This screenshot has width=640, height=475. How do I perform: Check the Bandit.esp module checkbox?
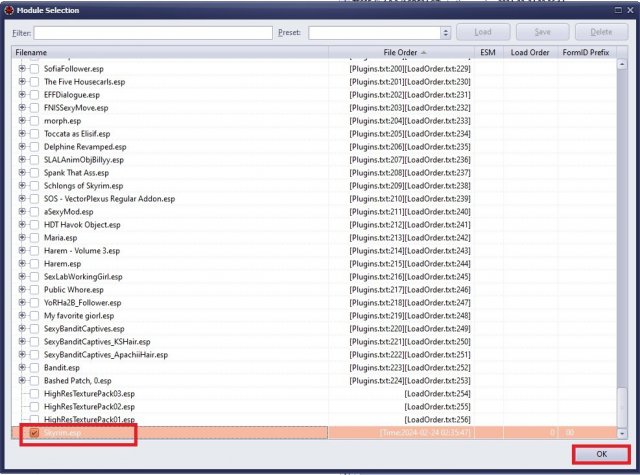coord(35,368)
